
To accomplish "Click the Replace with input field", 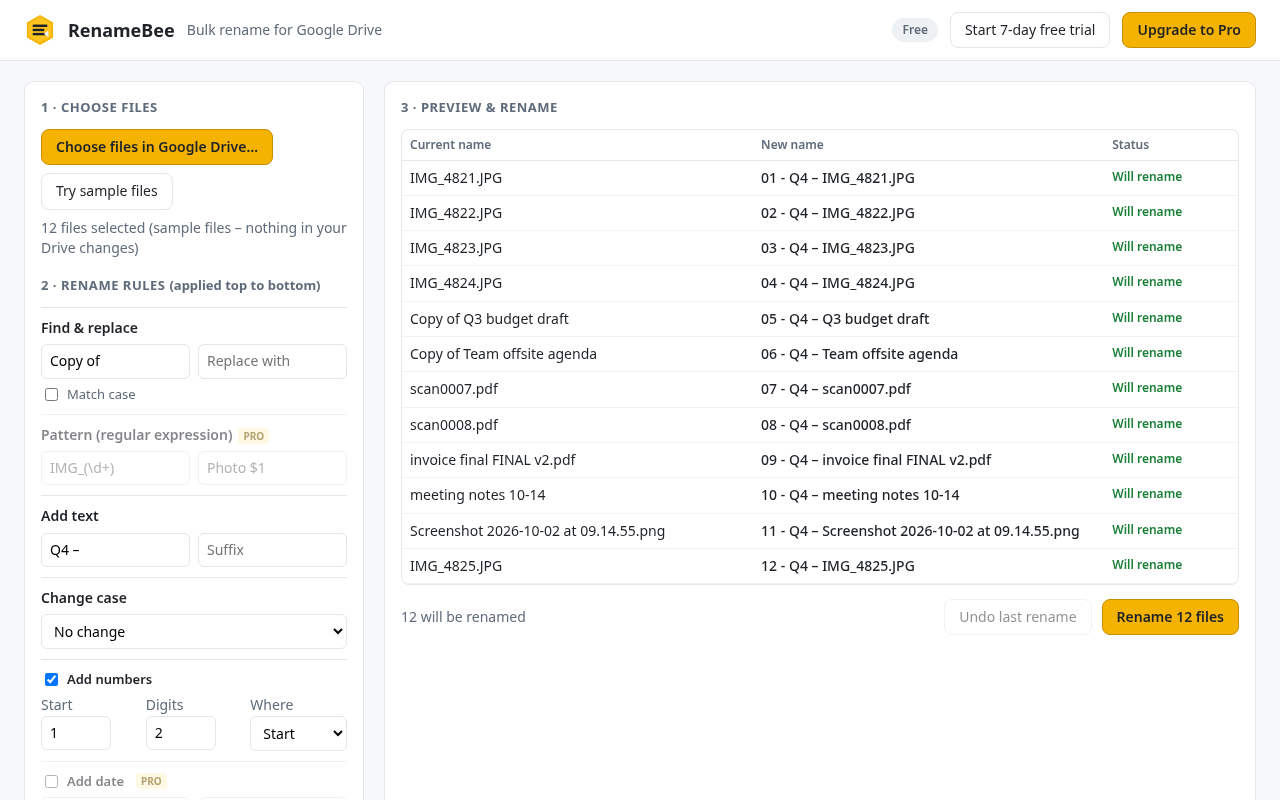I will [272, 361].
